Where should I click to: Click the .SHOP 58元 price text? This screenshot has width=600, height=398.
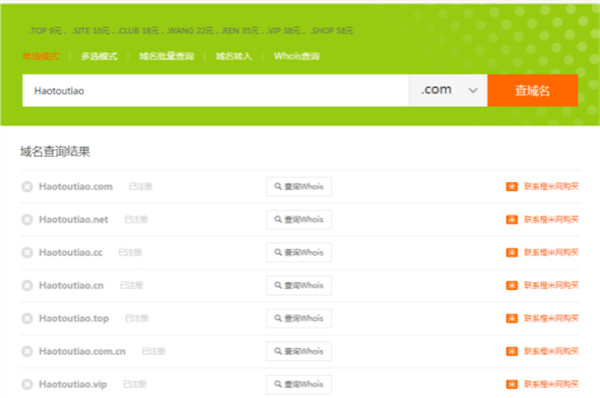point(332,30)
